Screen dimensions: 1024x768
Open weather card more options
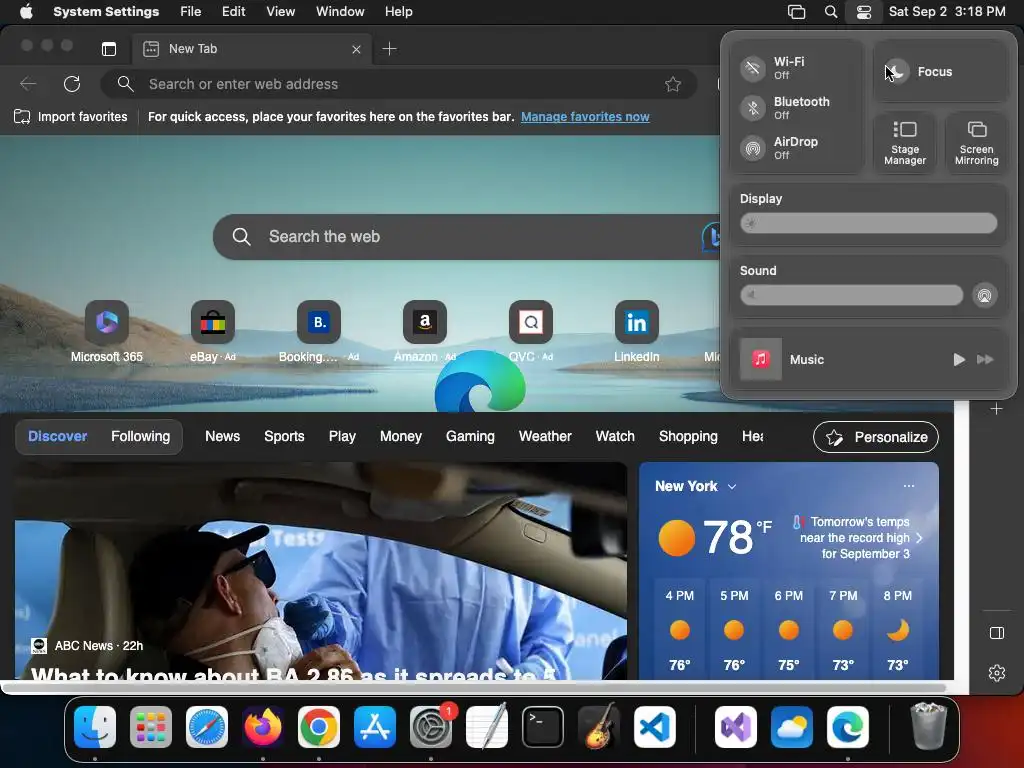click(x=908, y=486)
